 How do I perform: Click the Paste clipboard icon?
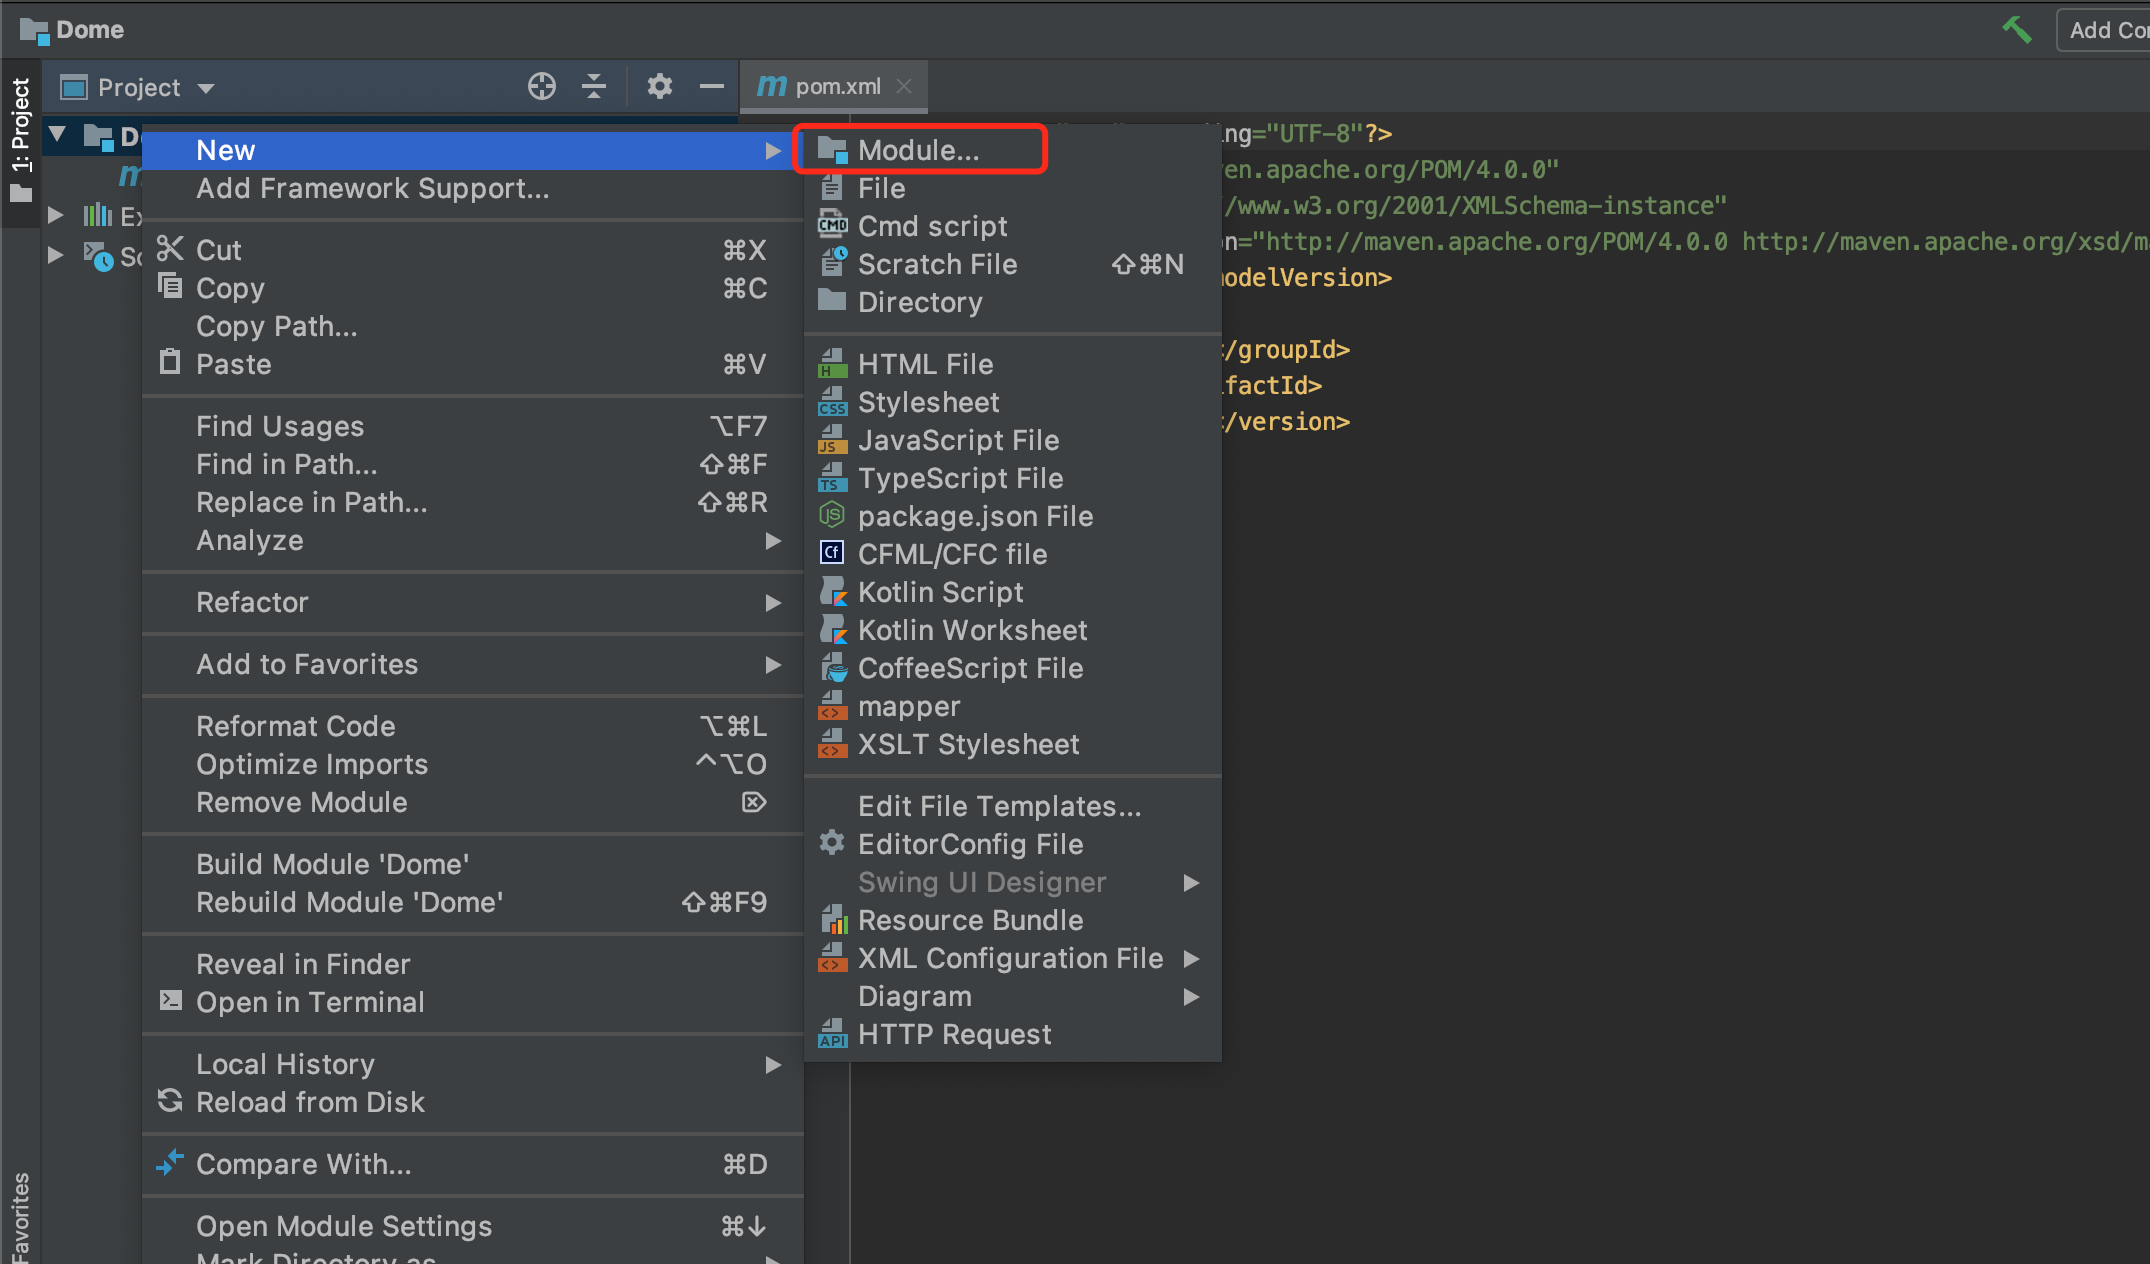(x=170, y=362)
